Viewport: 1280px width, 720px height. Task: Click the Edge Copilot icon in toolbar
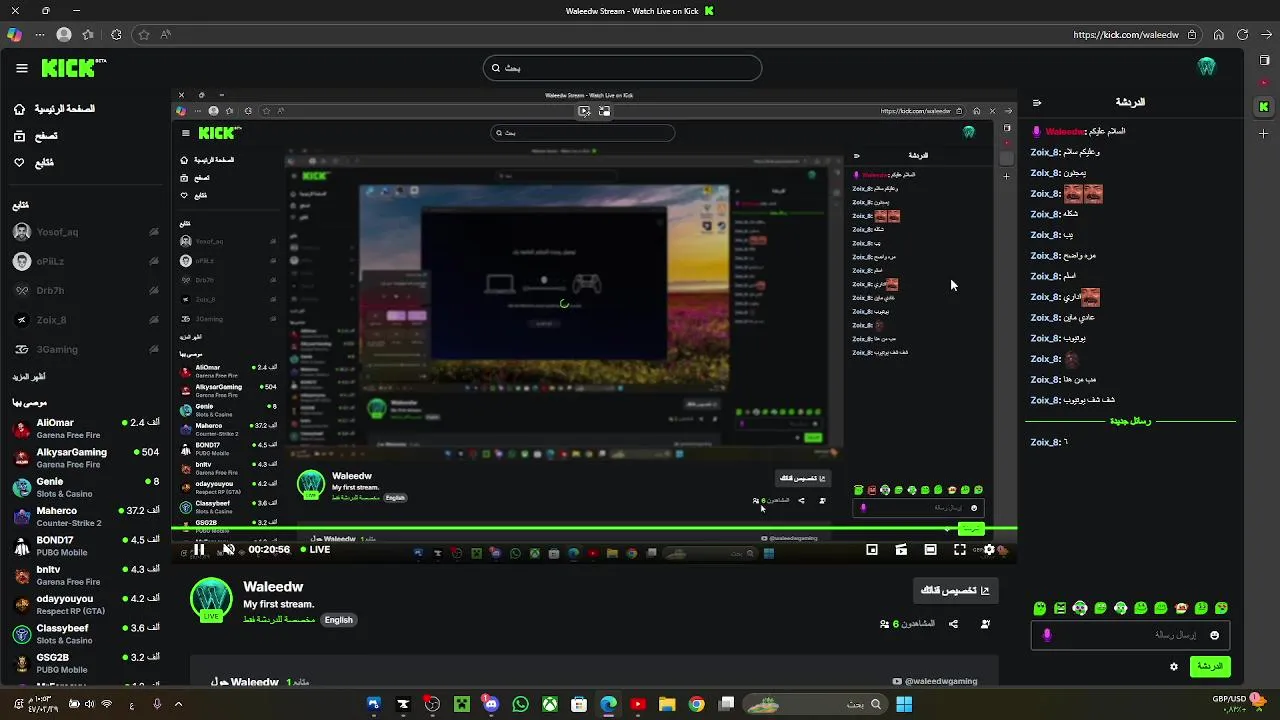[14, 34]
